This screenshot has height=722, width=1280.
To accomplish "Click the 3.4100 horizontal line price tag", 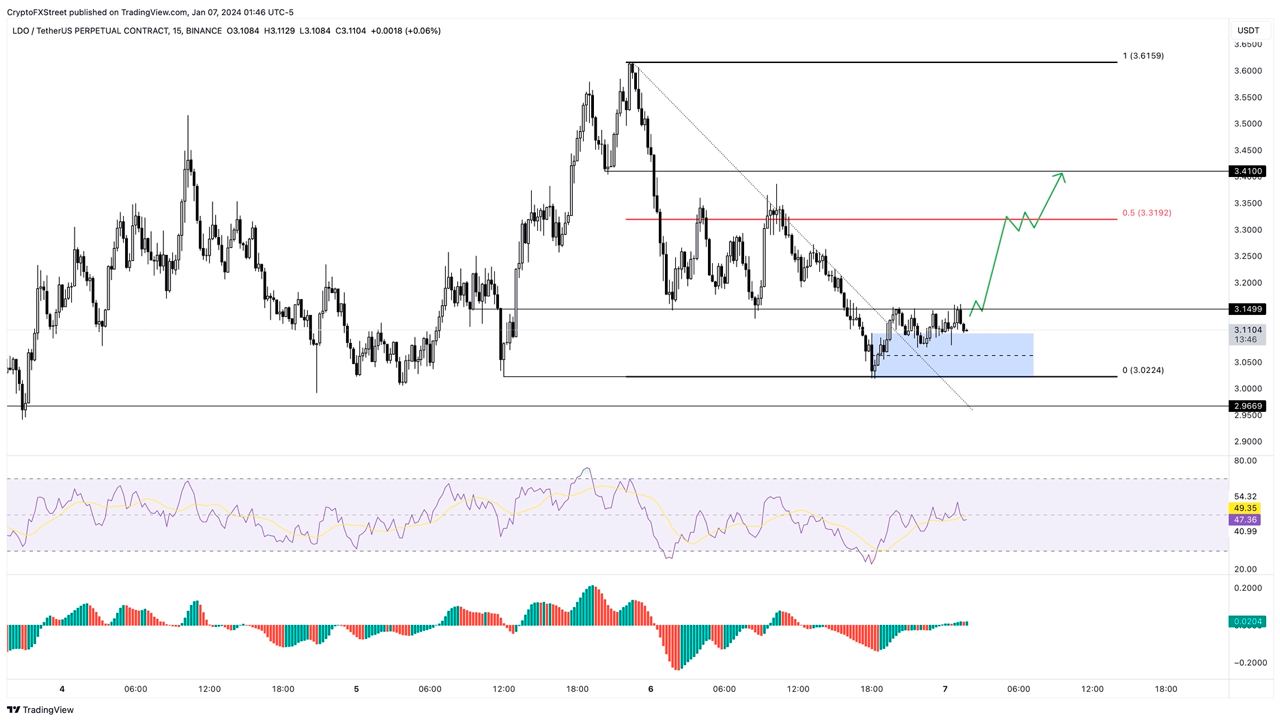I will click(x=1248, y=172).
